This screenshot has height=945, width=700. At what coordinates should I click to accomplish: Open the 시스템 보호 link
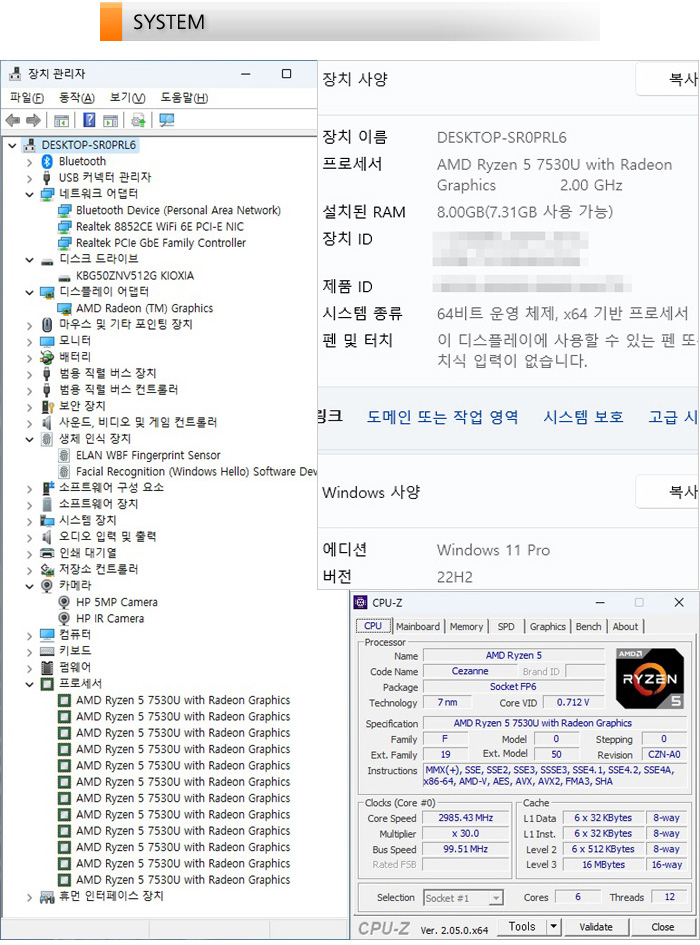pyautogui.click(x=583, y=417)
